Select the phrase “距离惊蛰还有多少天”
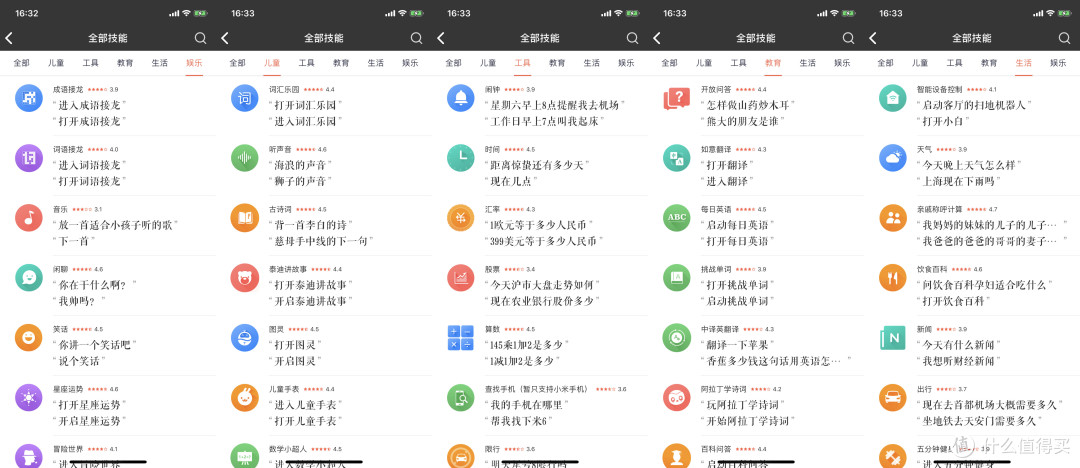1080x468 pixels. pos(539,165)
